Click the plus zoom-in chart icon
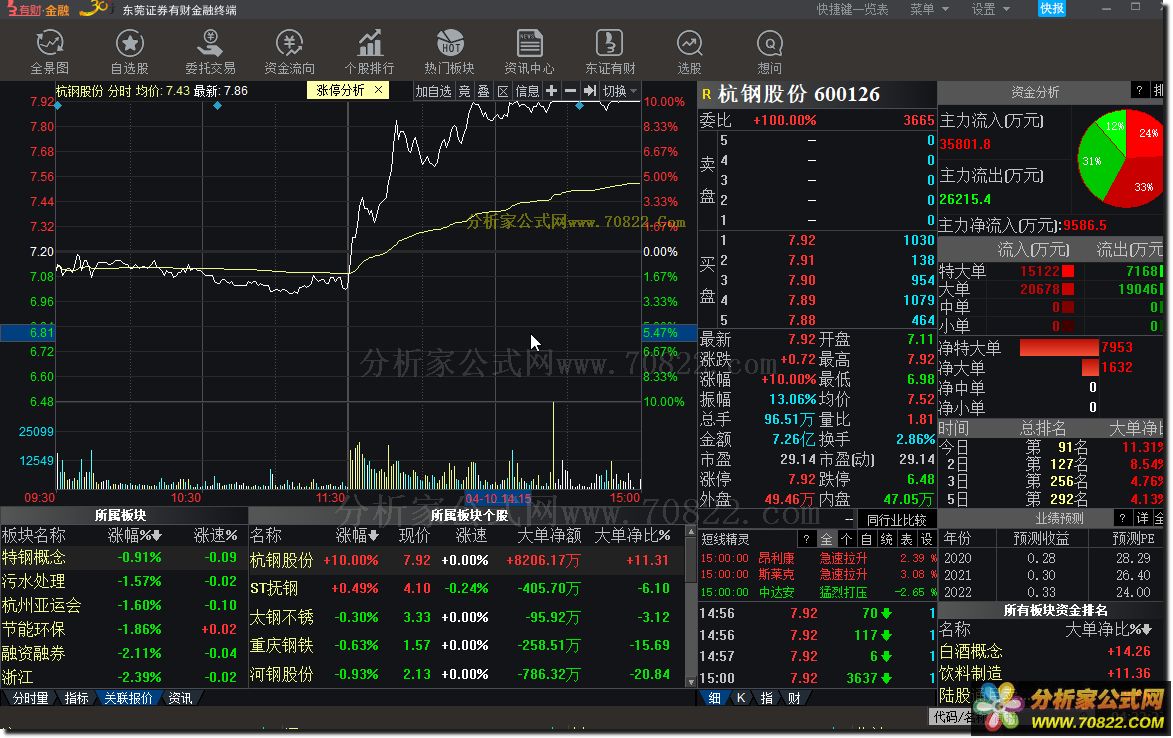This screenshot has width=1173, height=738. pos(551,90)
